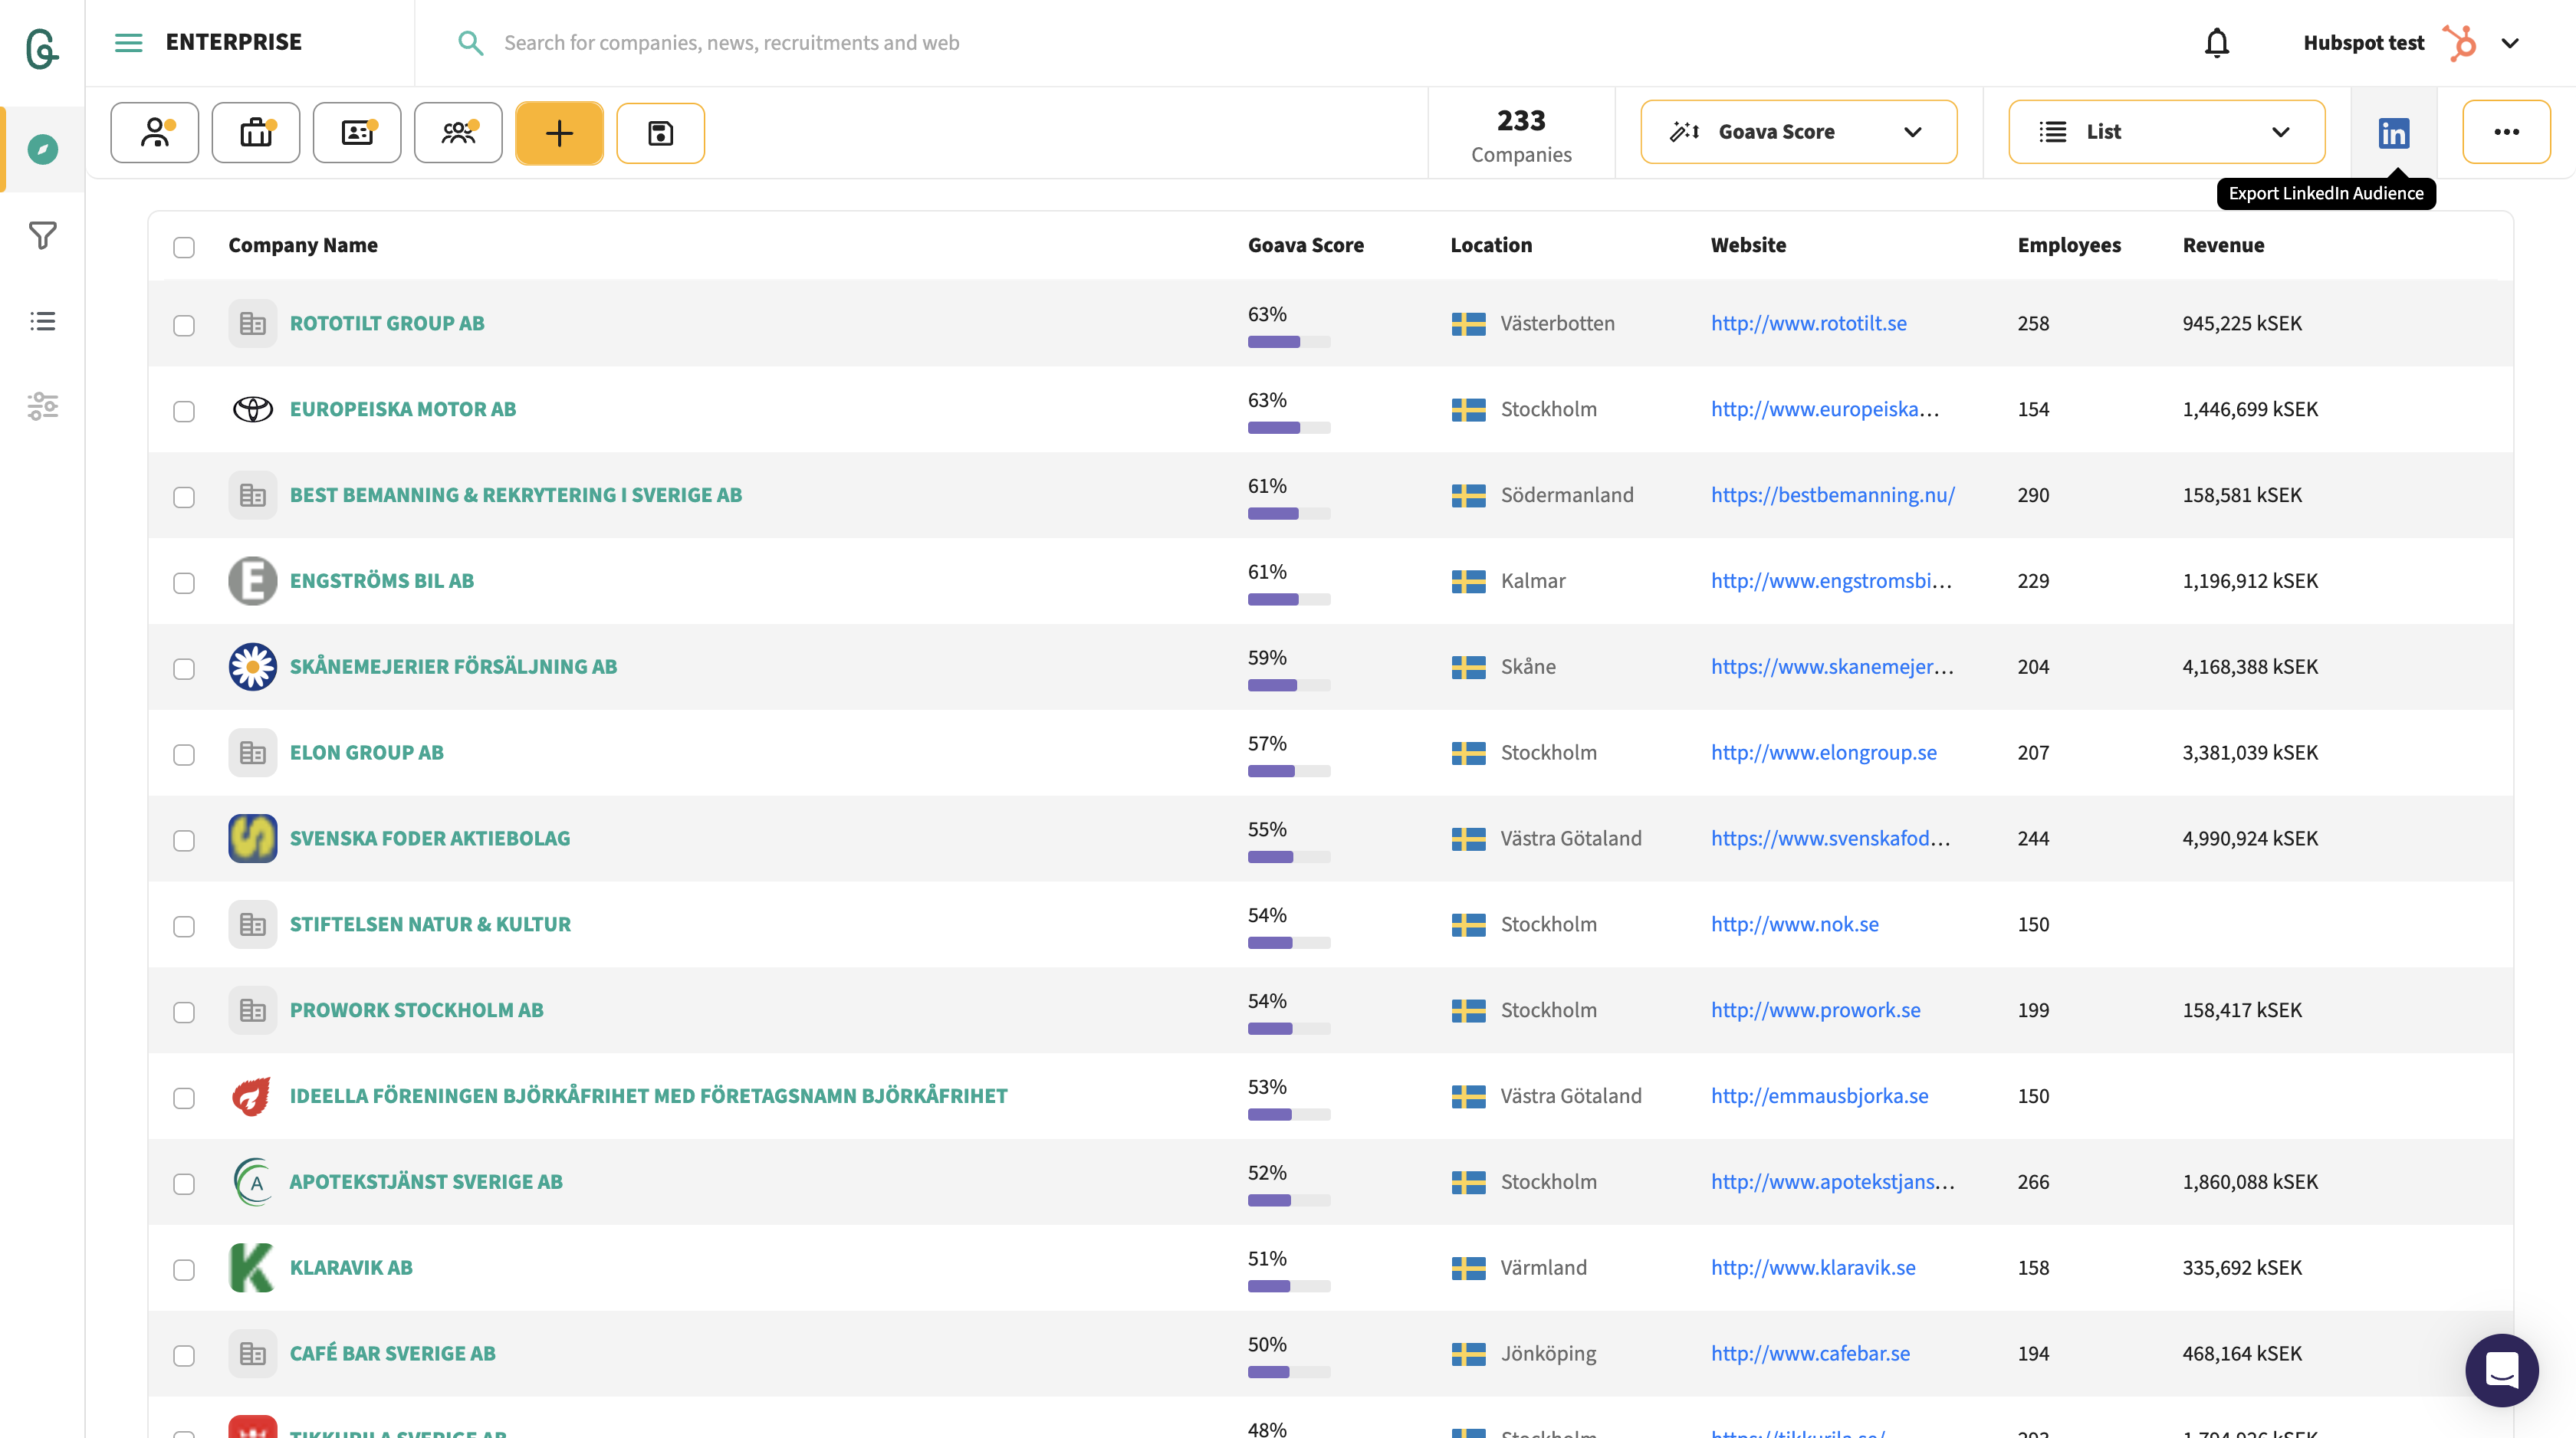Click the save disk toolbar button
This screenshot has height=1438, width=2576.
pos(660,132)
